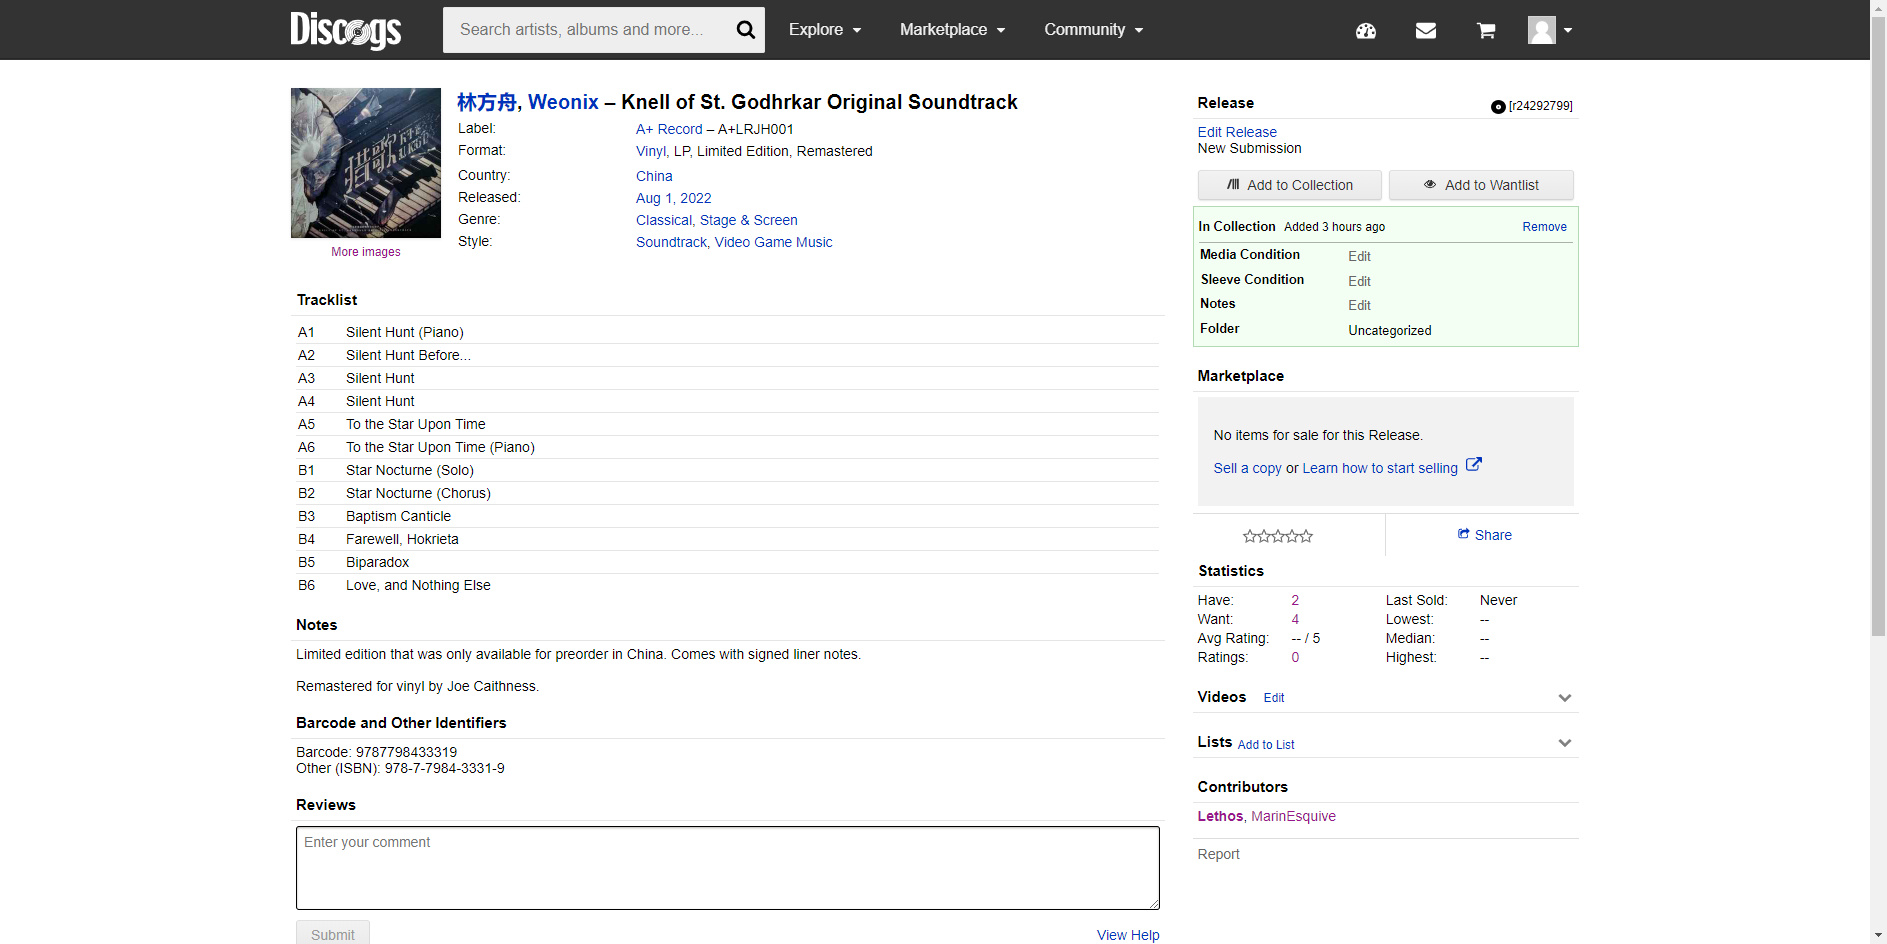The width and height of the screenshot is (1887, 944).
Task: Click the Add to Wantlist button
Action: 1481,185
